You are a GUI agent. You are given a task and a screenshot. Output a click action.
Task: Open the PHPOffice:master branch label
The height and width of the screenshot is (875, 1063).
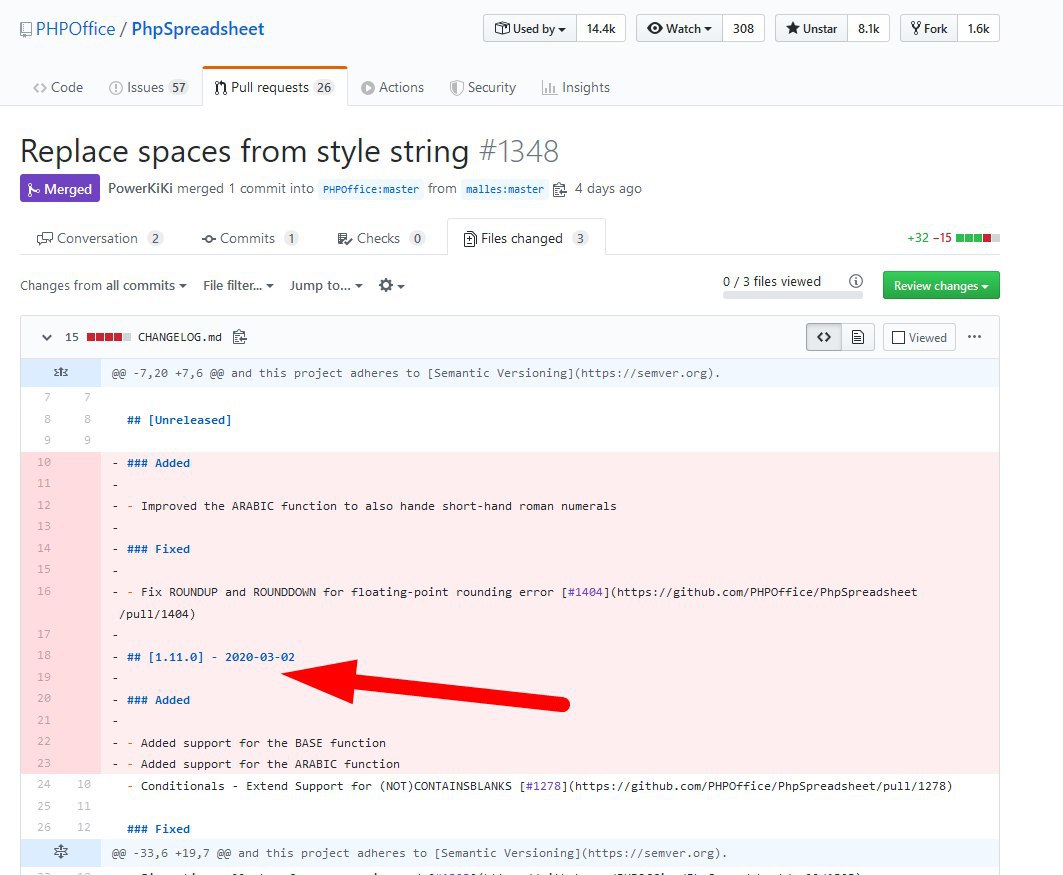click(x=371, y=189)
